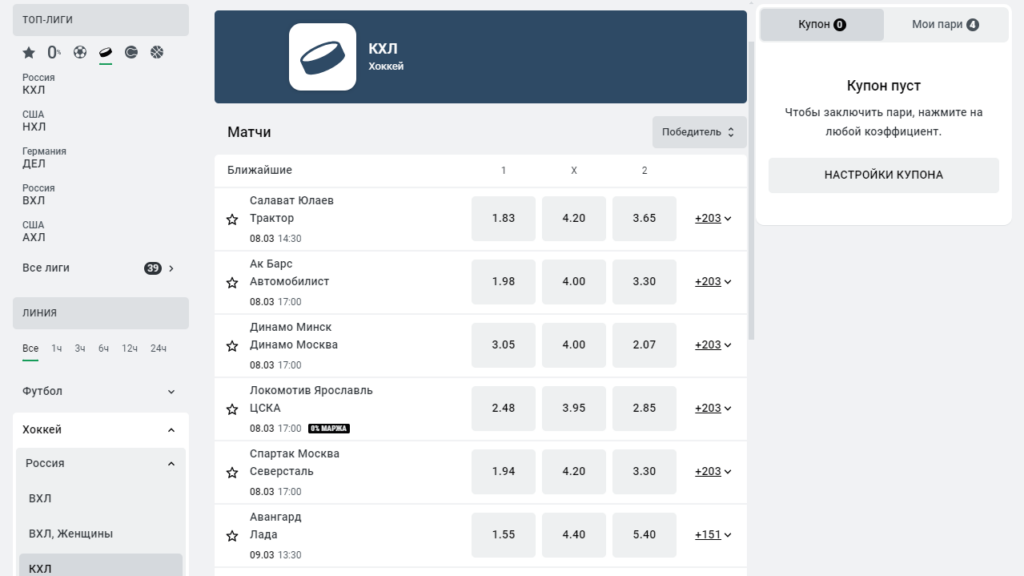Open Россия ВХЛ in top leagues

click(x=39, y=195)
